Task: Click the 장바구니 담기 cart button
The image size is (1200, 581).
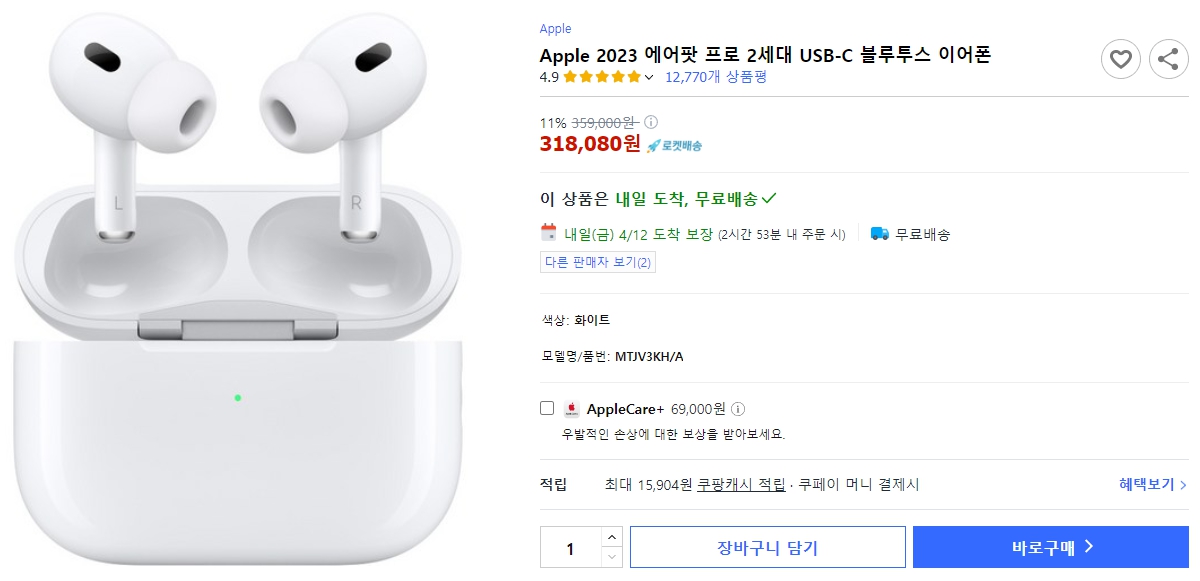Action: pos(767,547)
